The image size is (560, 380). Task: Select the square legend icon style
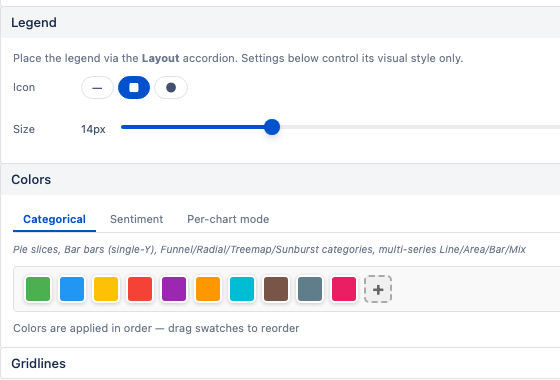coord(134,88)
